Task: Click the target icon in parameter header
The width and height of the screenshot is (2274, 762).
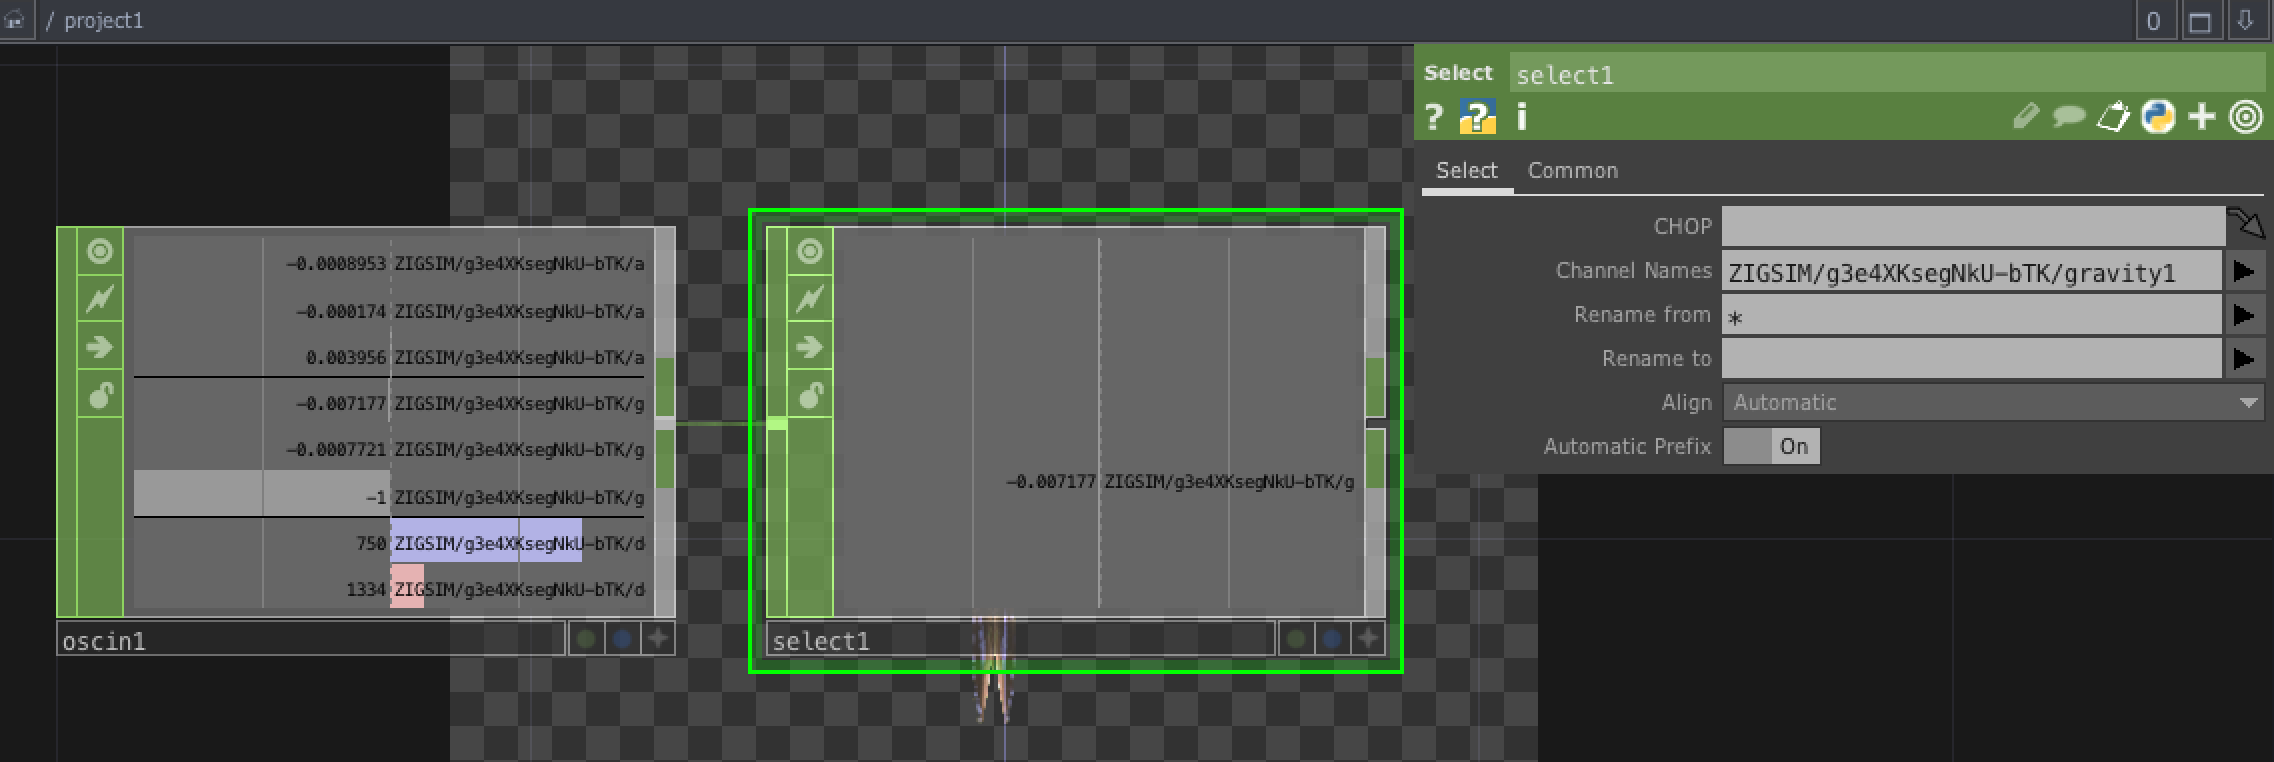Action: pyautogui.click(x=2246, y=118)
